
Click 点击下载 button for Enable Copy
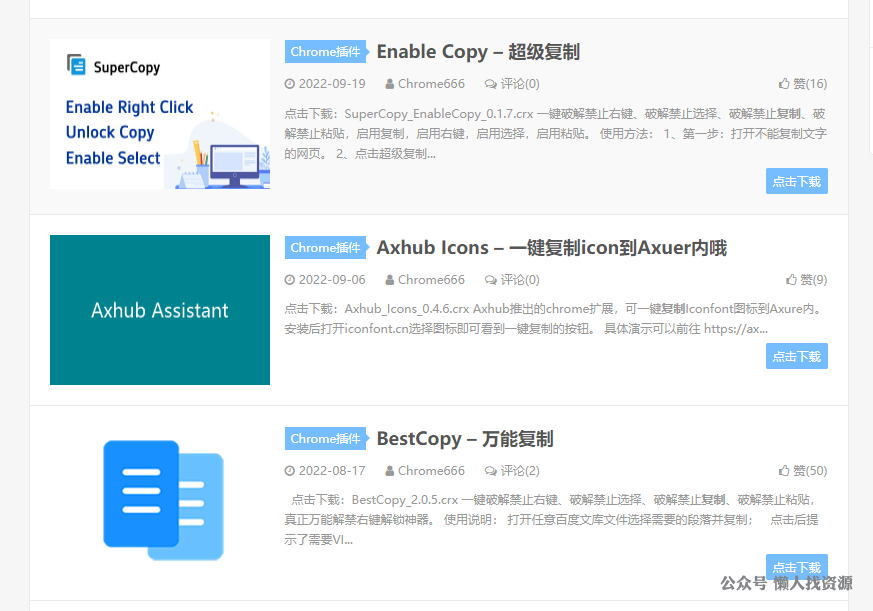(797, 181)
